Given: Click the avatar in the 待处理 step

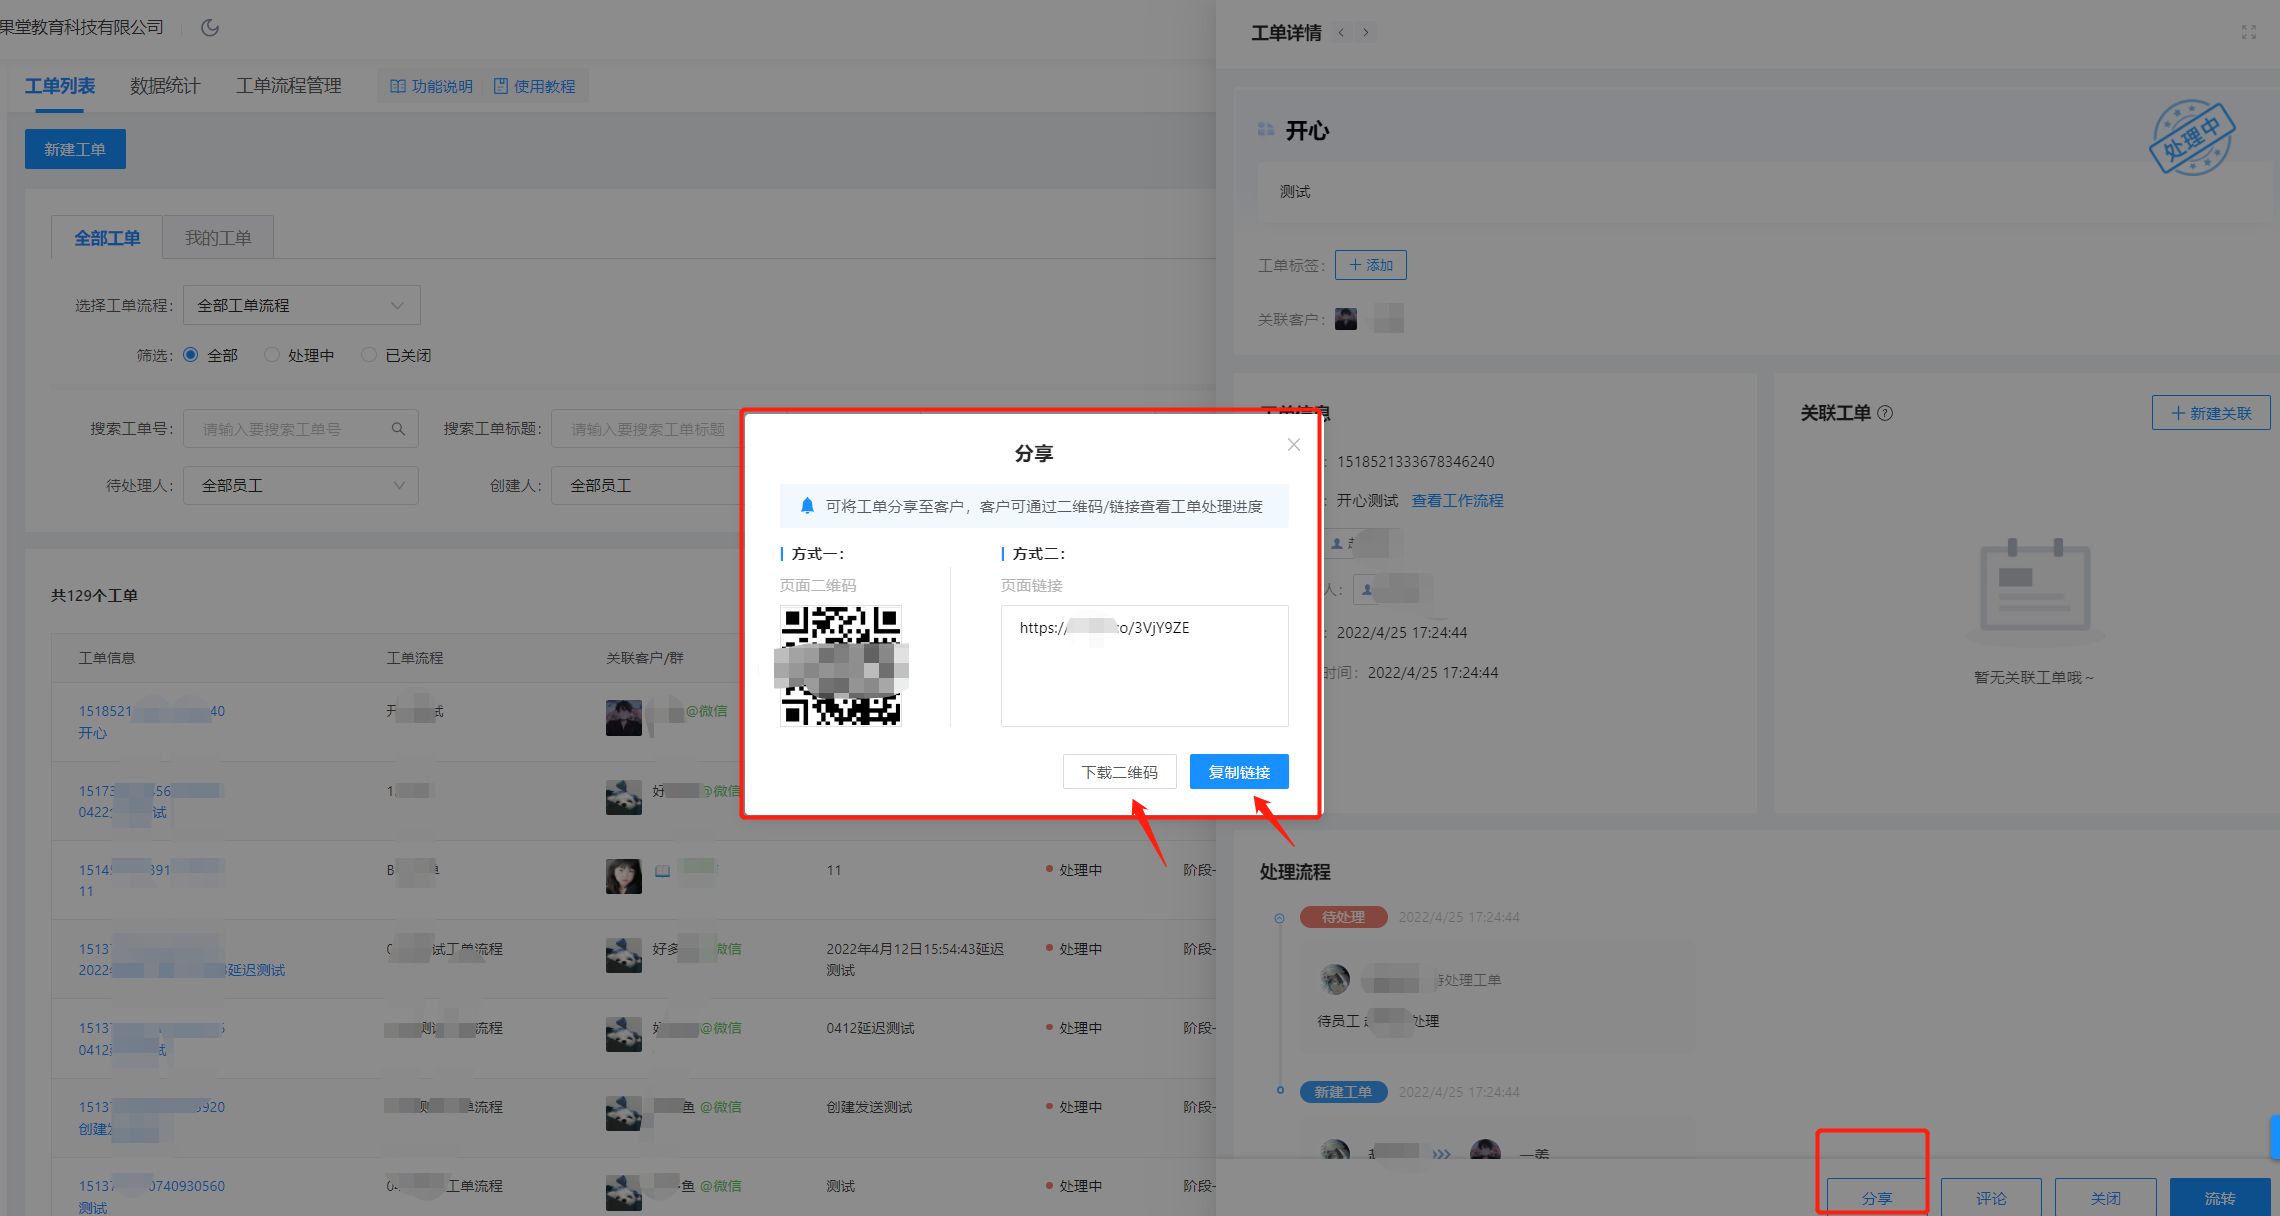Looking at the screenshot, I should point(1335,979).
